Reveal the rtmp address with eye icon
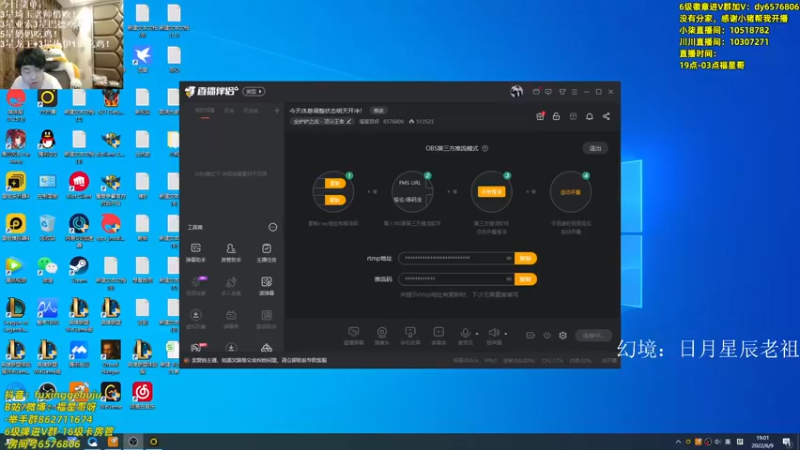Viewport: 800px width, 450px height. pos(509,258)
